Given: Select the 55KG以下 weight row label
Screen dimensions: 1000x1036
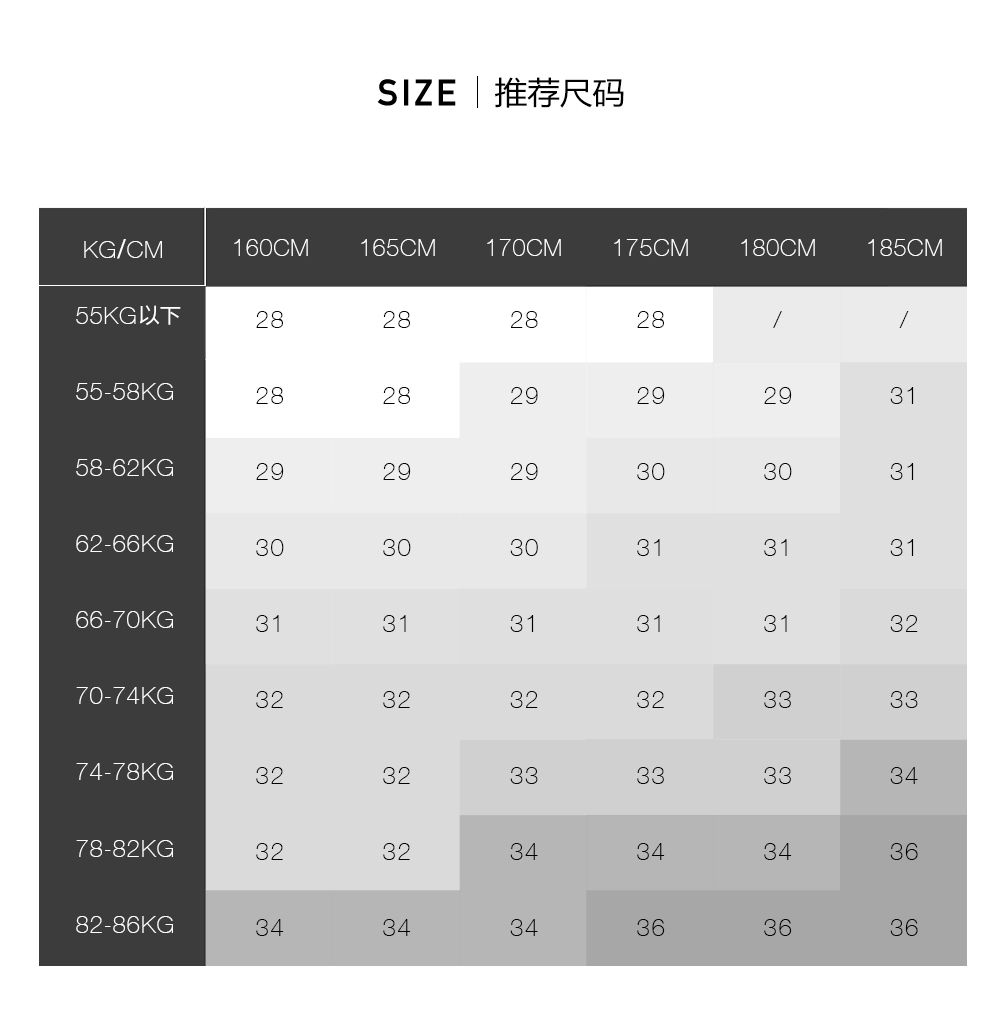Looking at the screenshot, I should [x=127, y=316].
